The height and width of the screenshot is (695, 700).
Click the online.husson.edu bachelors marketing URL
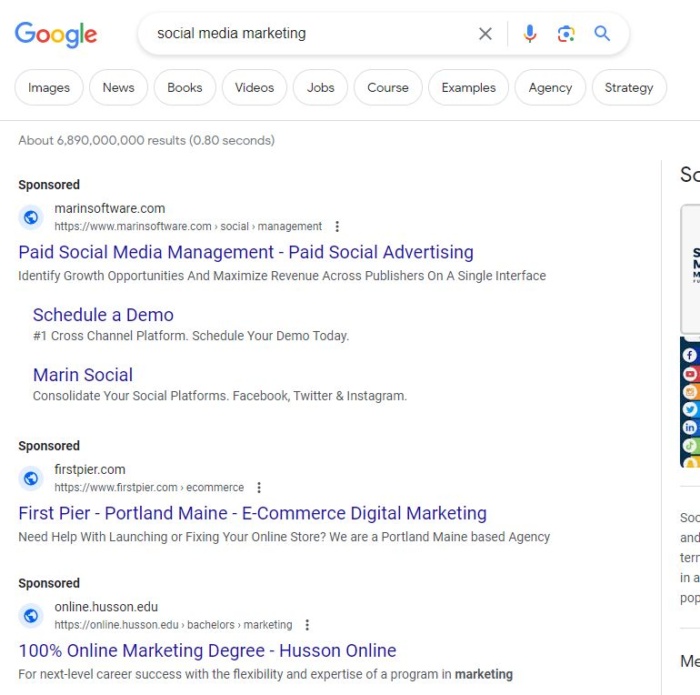(x=173, y=625)
